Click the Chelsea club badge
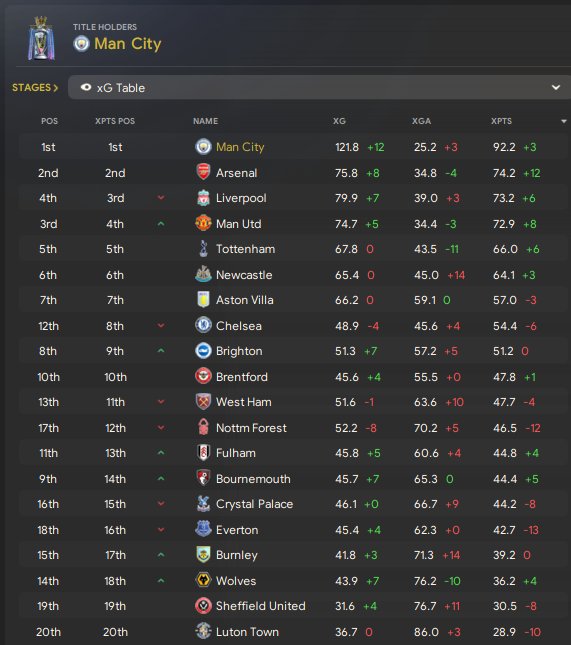Image resolution: width=571 pixels, height=645 pixels. point(203,325)
